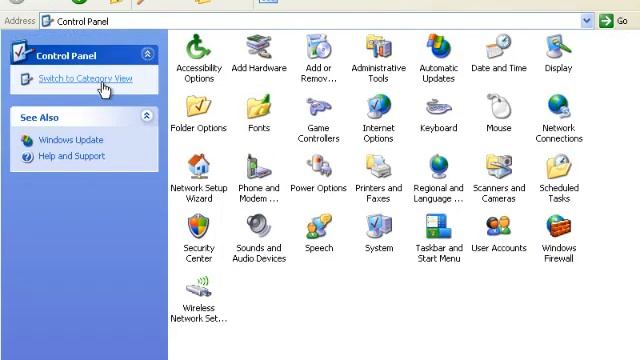Open Printers and Faxes icon
The height and width of the screenshot is (360, 640).
(x=378, y=167)
